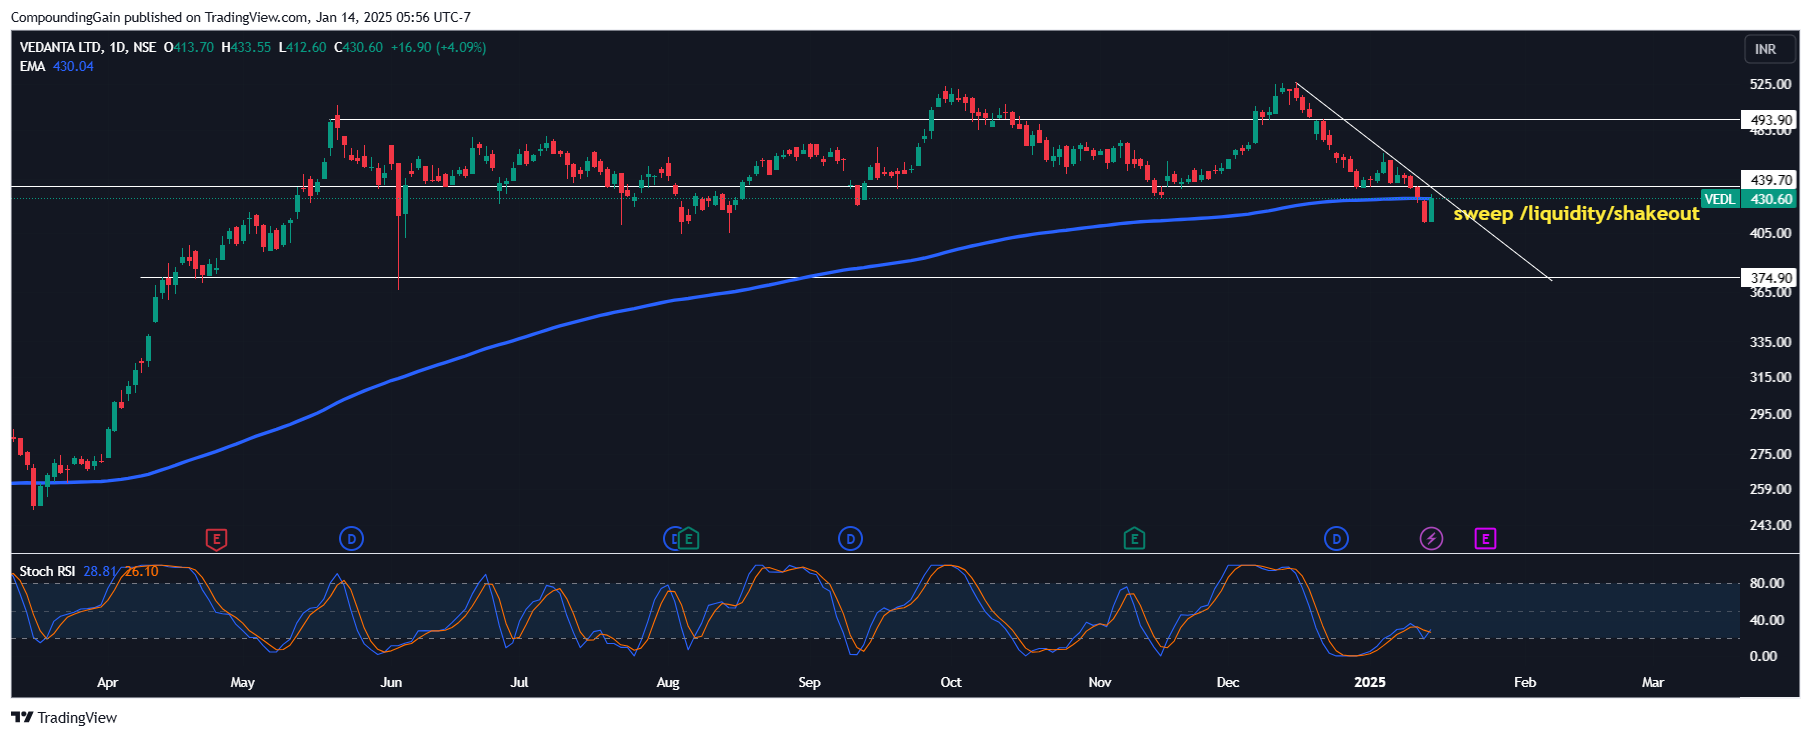Click the Stoch RSI value 26.10

click(141, 571)
